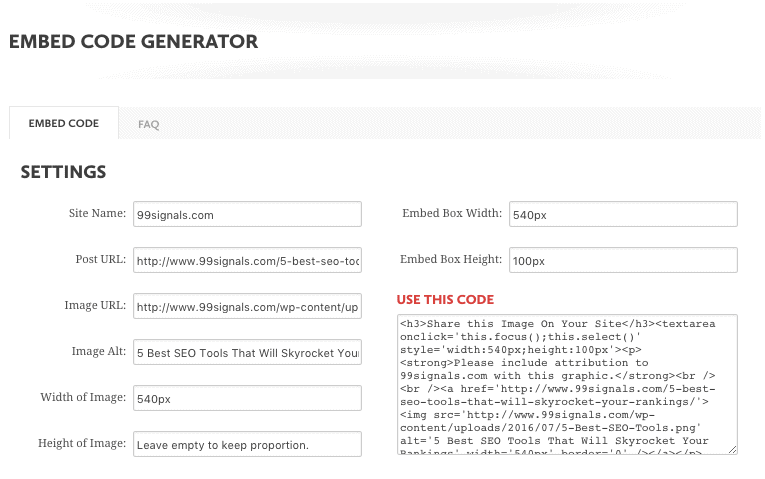Image resolution: width=765 pixels, height=479 pixels.
Task: Click the Embed Box Width label
Action: [452, 213]
